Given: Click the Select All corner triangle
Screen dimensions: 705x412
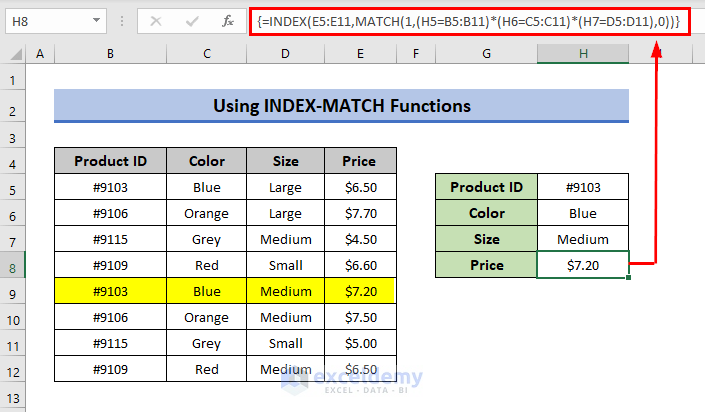Looking at the screenshot, I should click(14, 54).
